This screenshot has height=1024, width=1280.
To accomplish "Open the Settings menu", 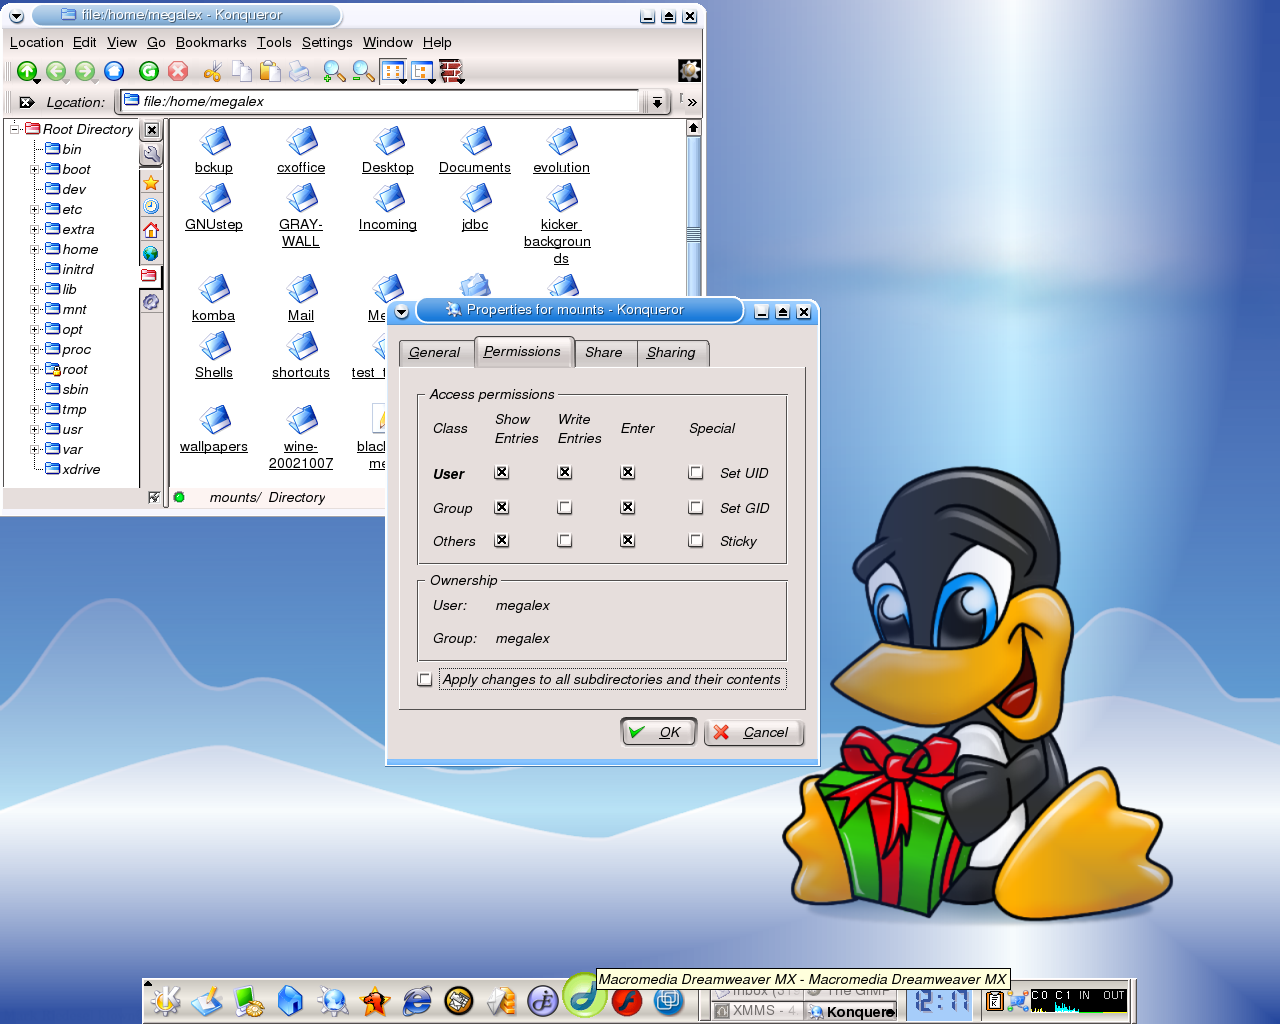I will click(x=327, y=42).
